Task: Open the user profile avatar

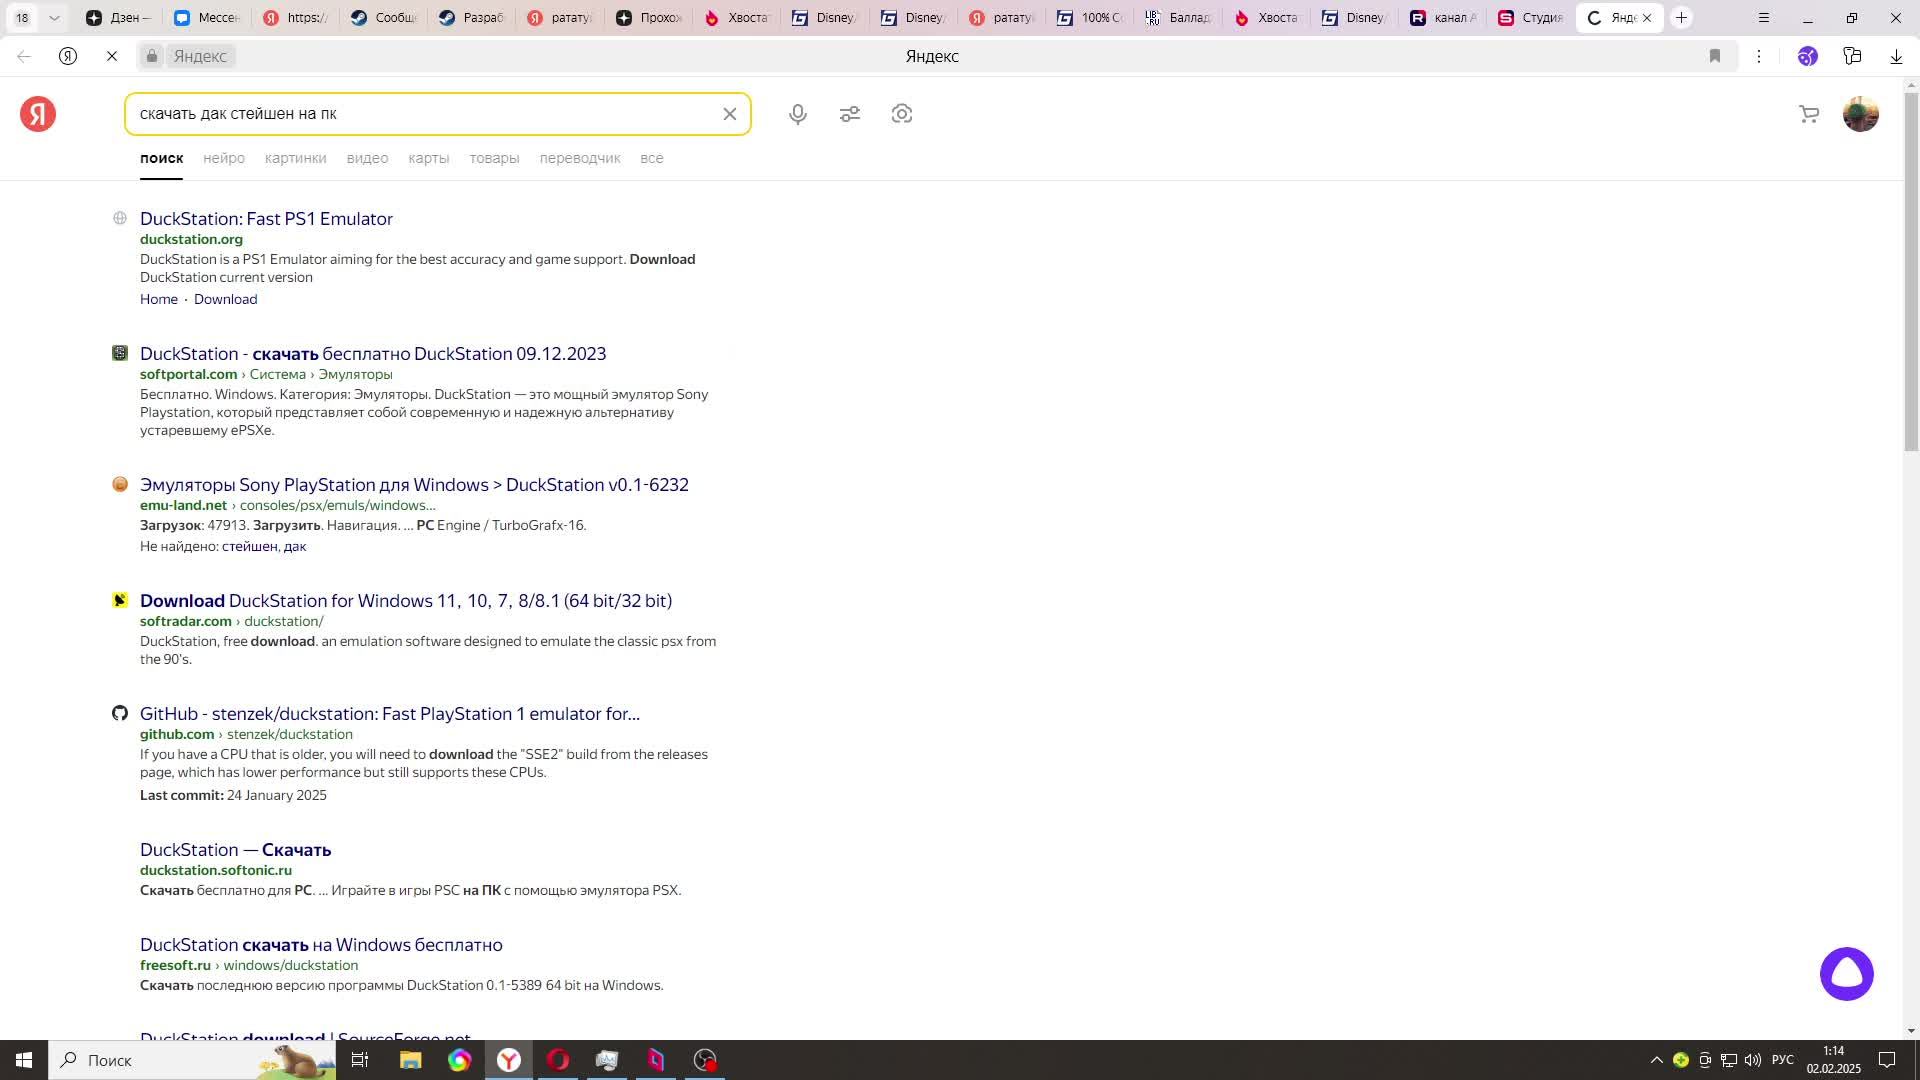Action: coord(1860,114)
